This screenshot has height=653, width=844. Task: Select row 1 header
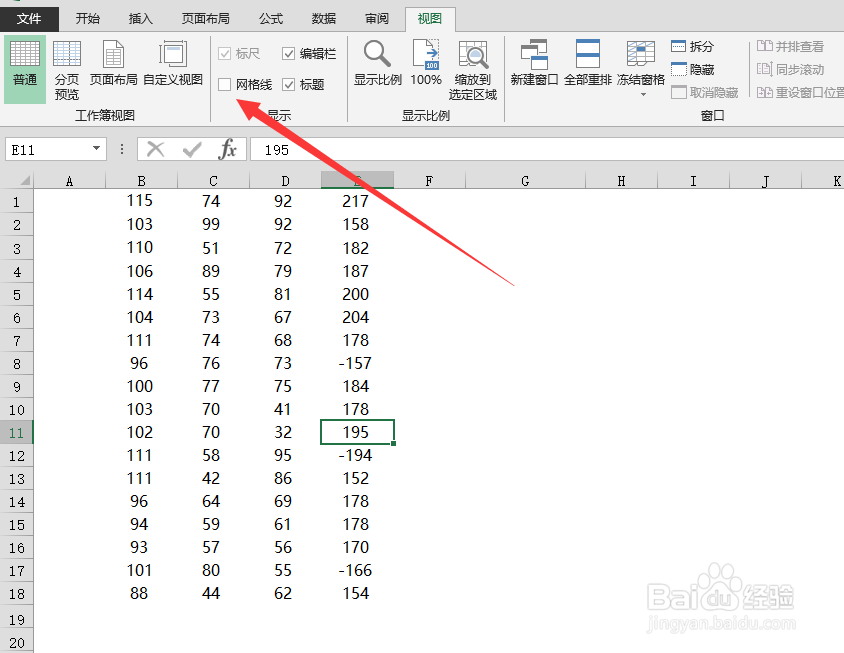17,201
